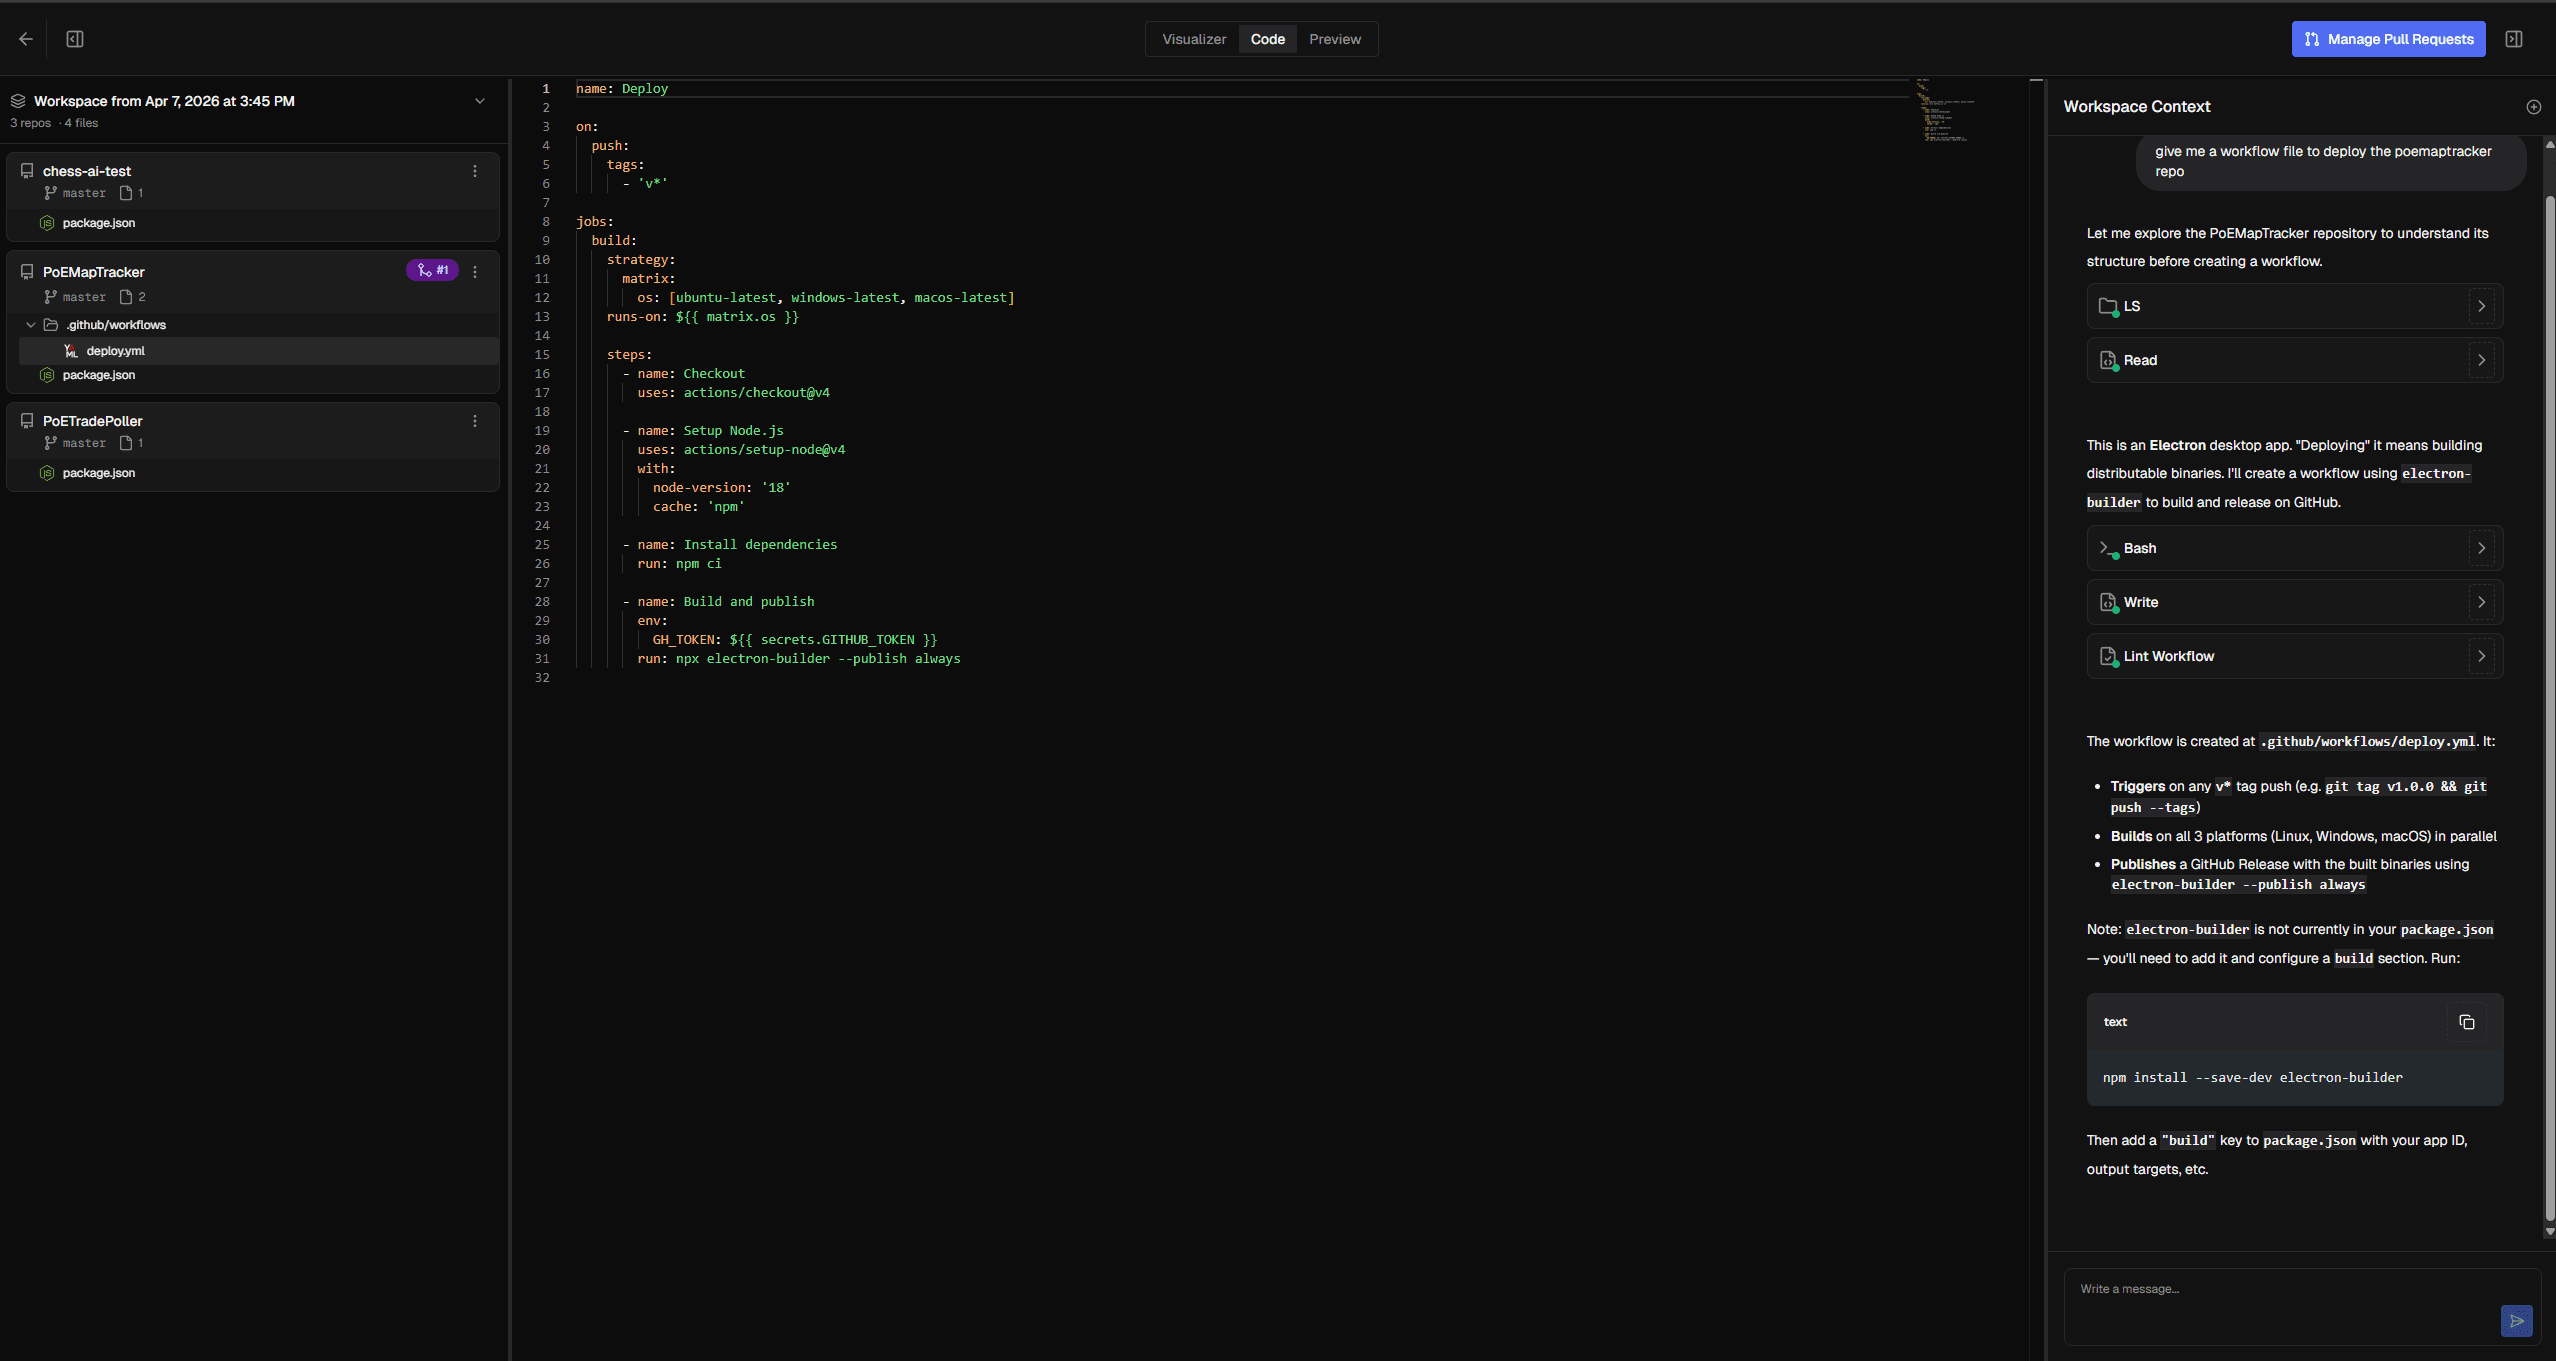Copy the npm install code block
This screenshot has width=2556, height=1361.
point(2466,1022)
